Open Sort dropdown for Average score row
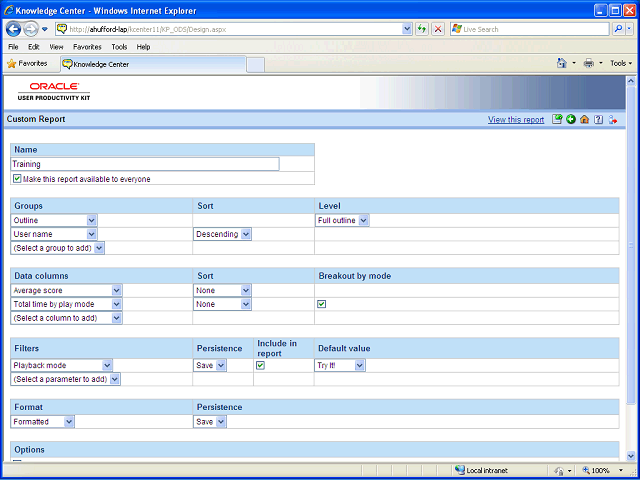 [x=222, y=291]
